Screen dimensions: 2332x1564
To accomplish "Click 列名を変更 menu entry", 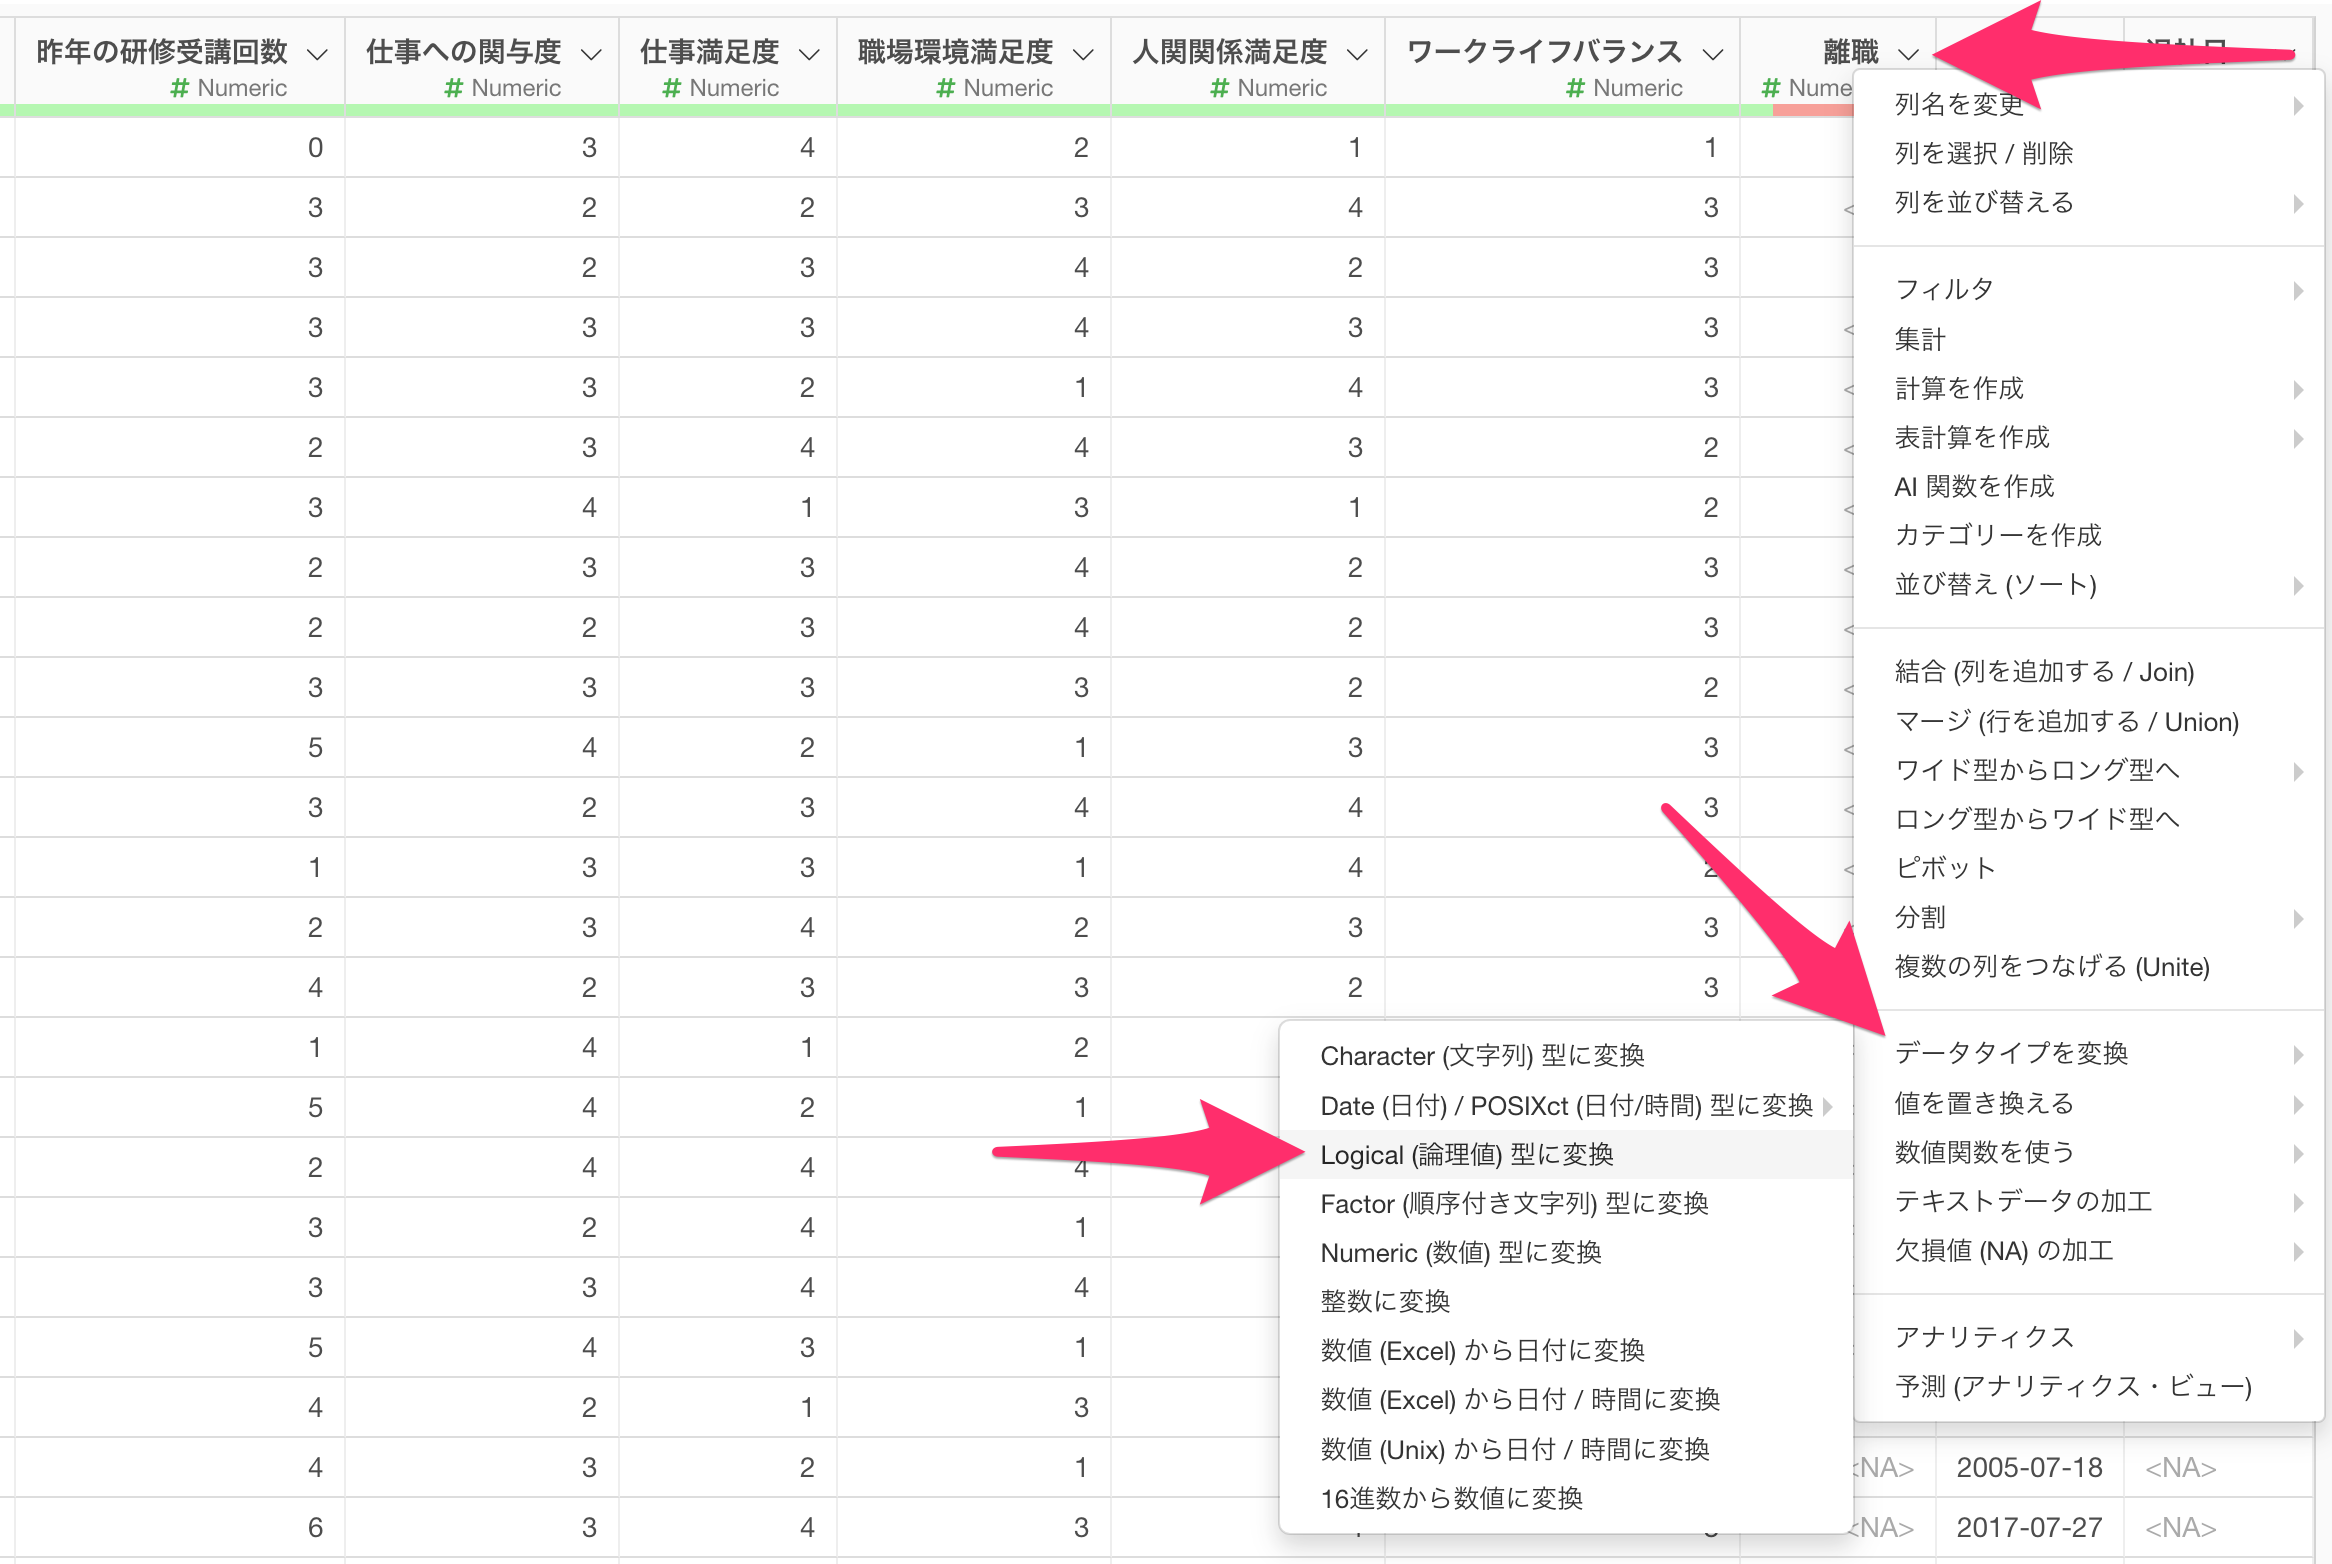I will click(1958, 104).
